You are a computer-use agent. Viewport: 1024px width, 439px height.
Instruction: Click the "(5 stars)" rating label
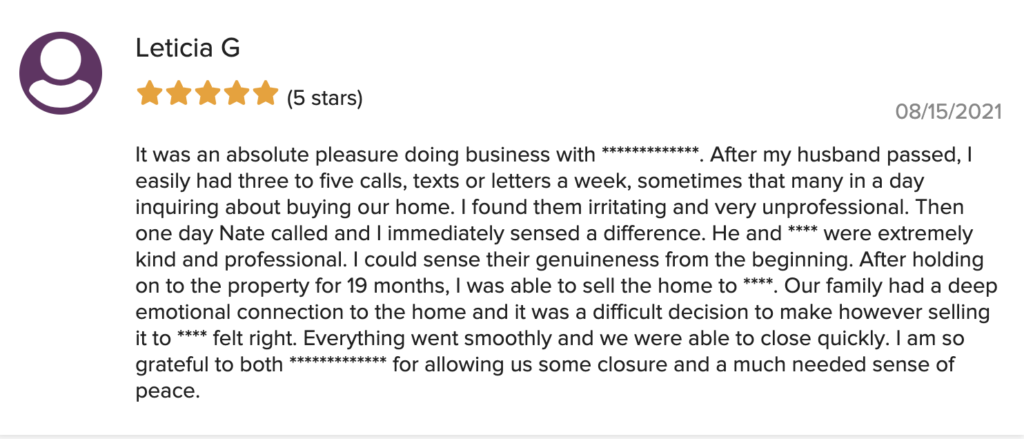325,99
